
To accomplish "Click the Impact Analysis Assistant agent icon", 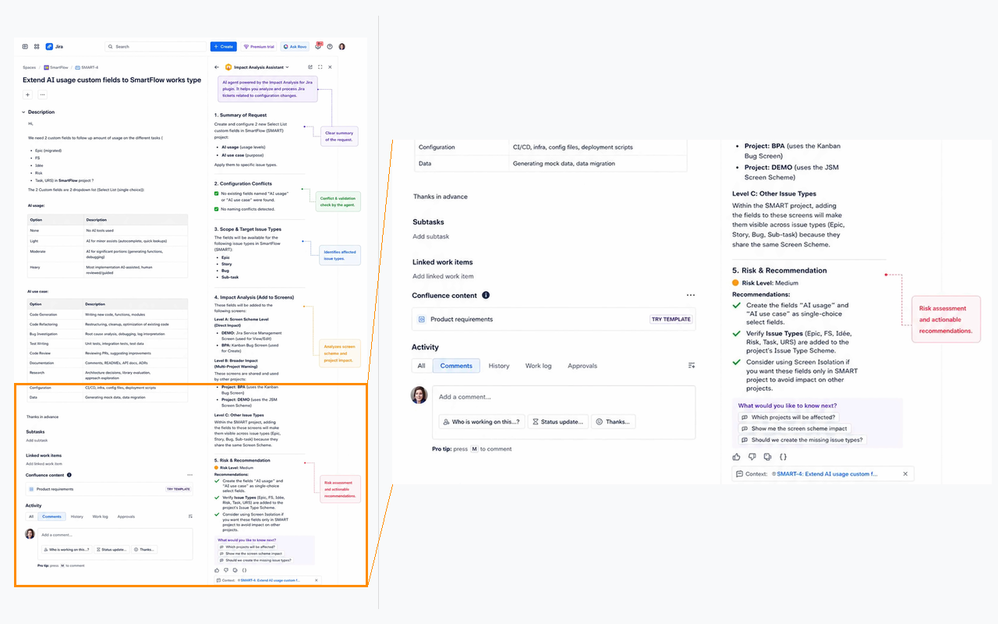I will (x=228, y=67).
